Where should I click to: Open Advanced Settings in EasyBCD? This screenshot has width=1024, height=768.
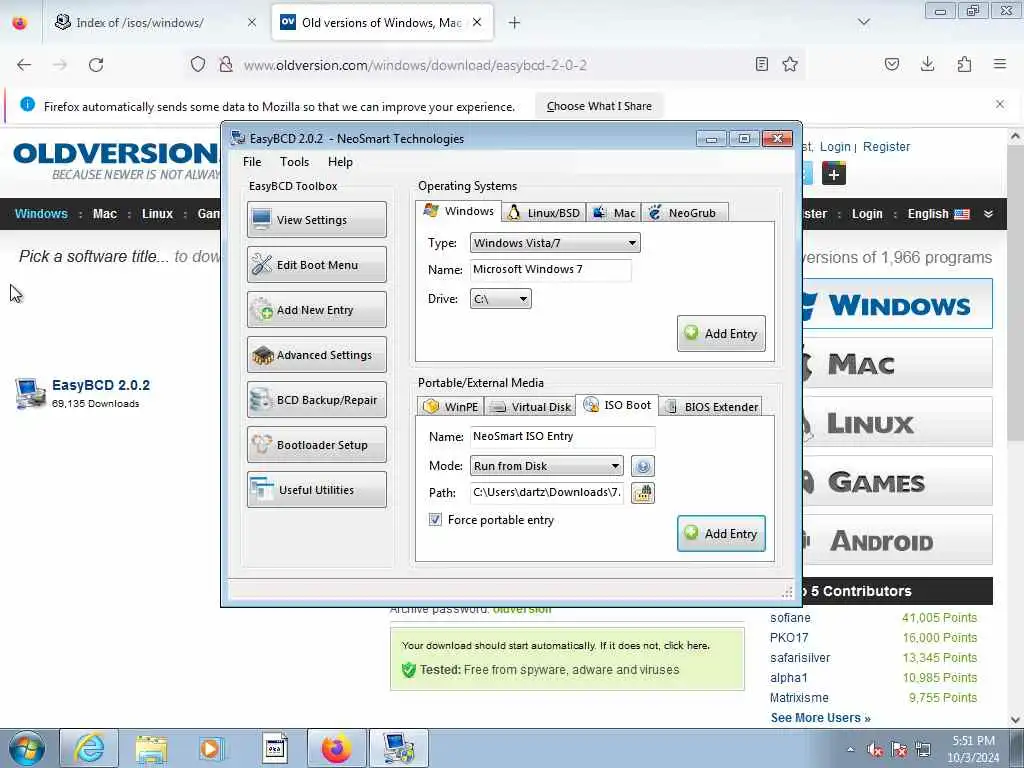pyautogui.click(x=317, y=355)
